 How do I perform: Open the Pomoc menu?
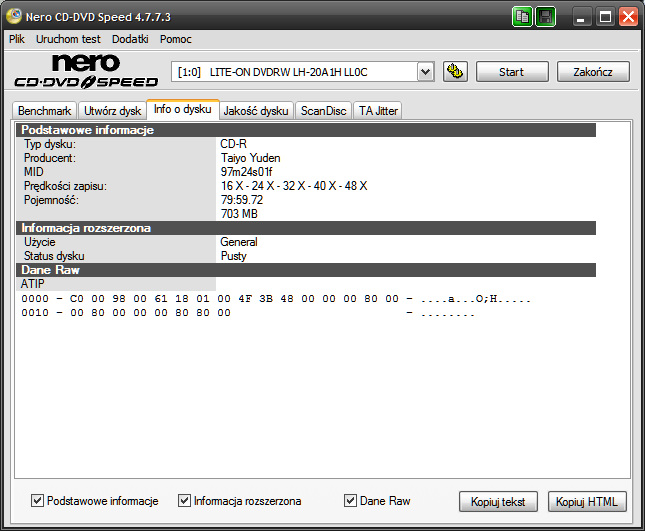coord(176,39)
